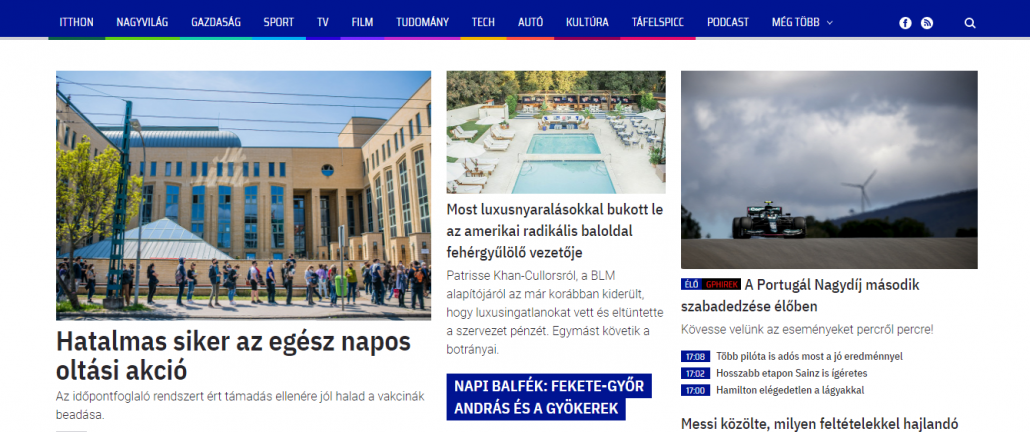Open the TV section
Viewport: 1030px width, 432px height.
(323, 22)
